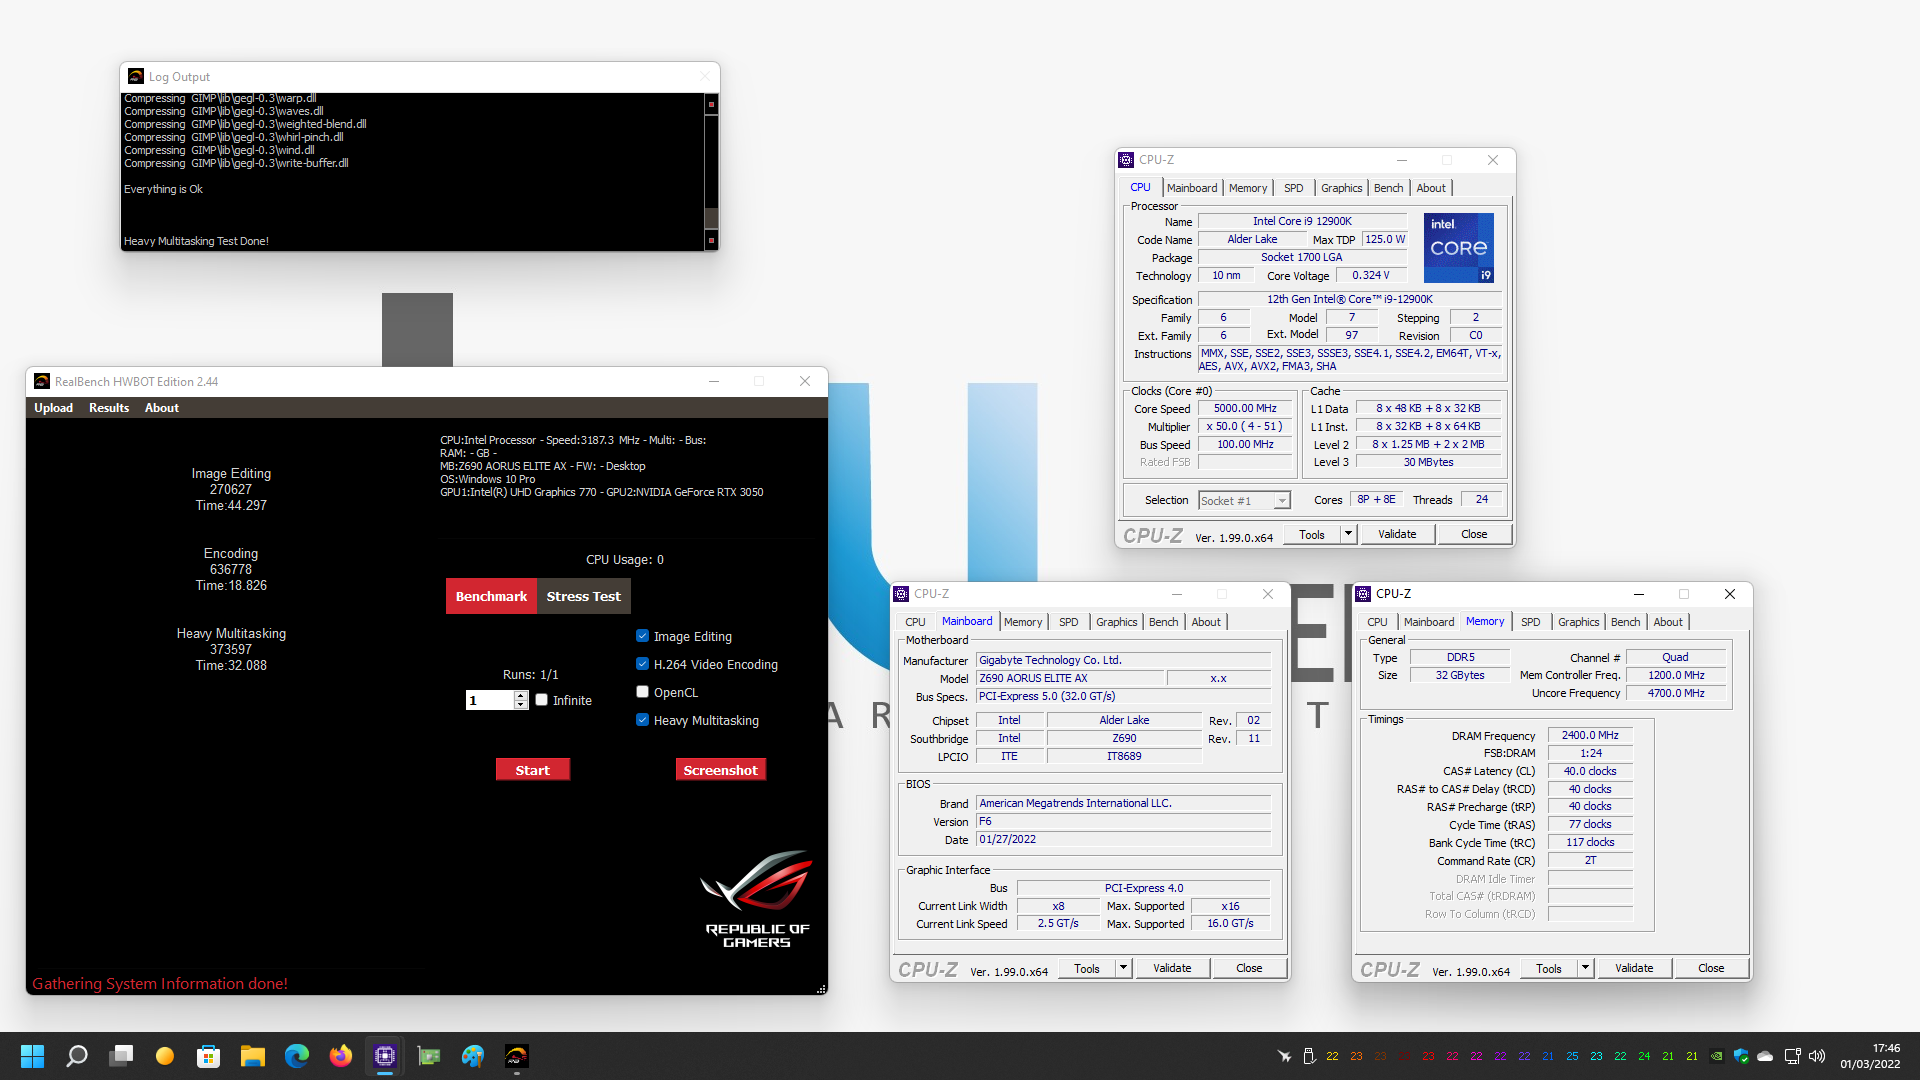Open taskbar Search
This screenshot has width=1920, height=1080.
[77, 1056]
